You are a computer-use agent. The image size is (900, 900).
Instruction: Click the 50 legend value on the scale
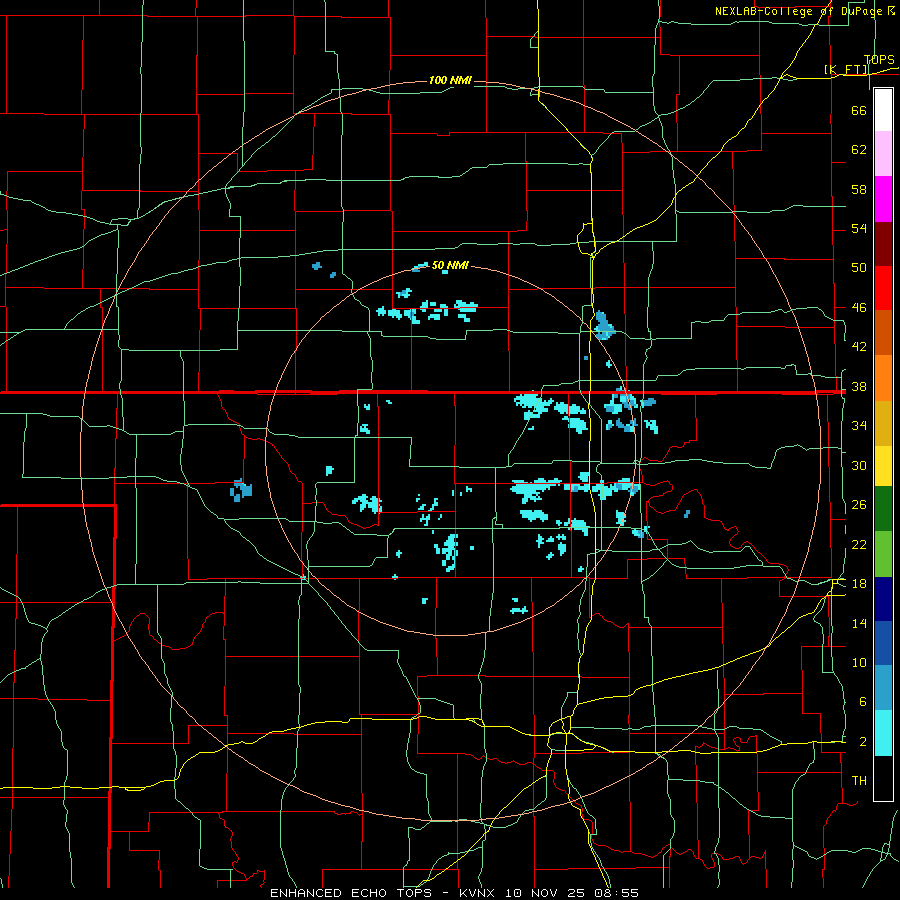859,267
